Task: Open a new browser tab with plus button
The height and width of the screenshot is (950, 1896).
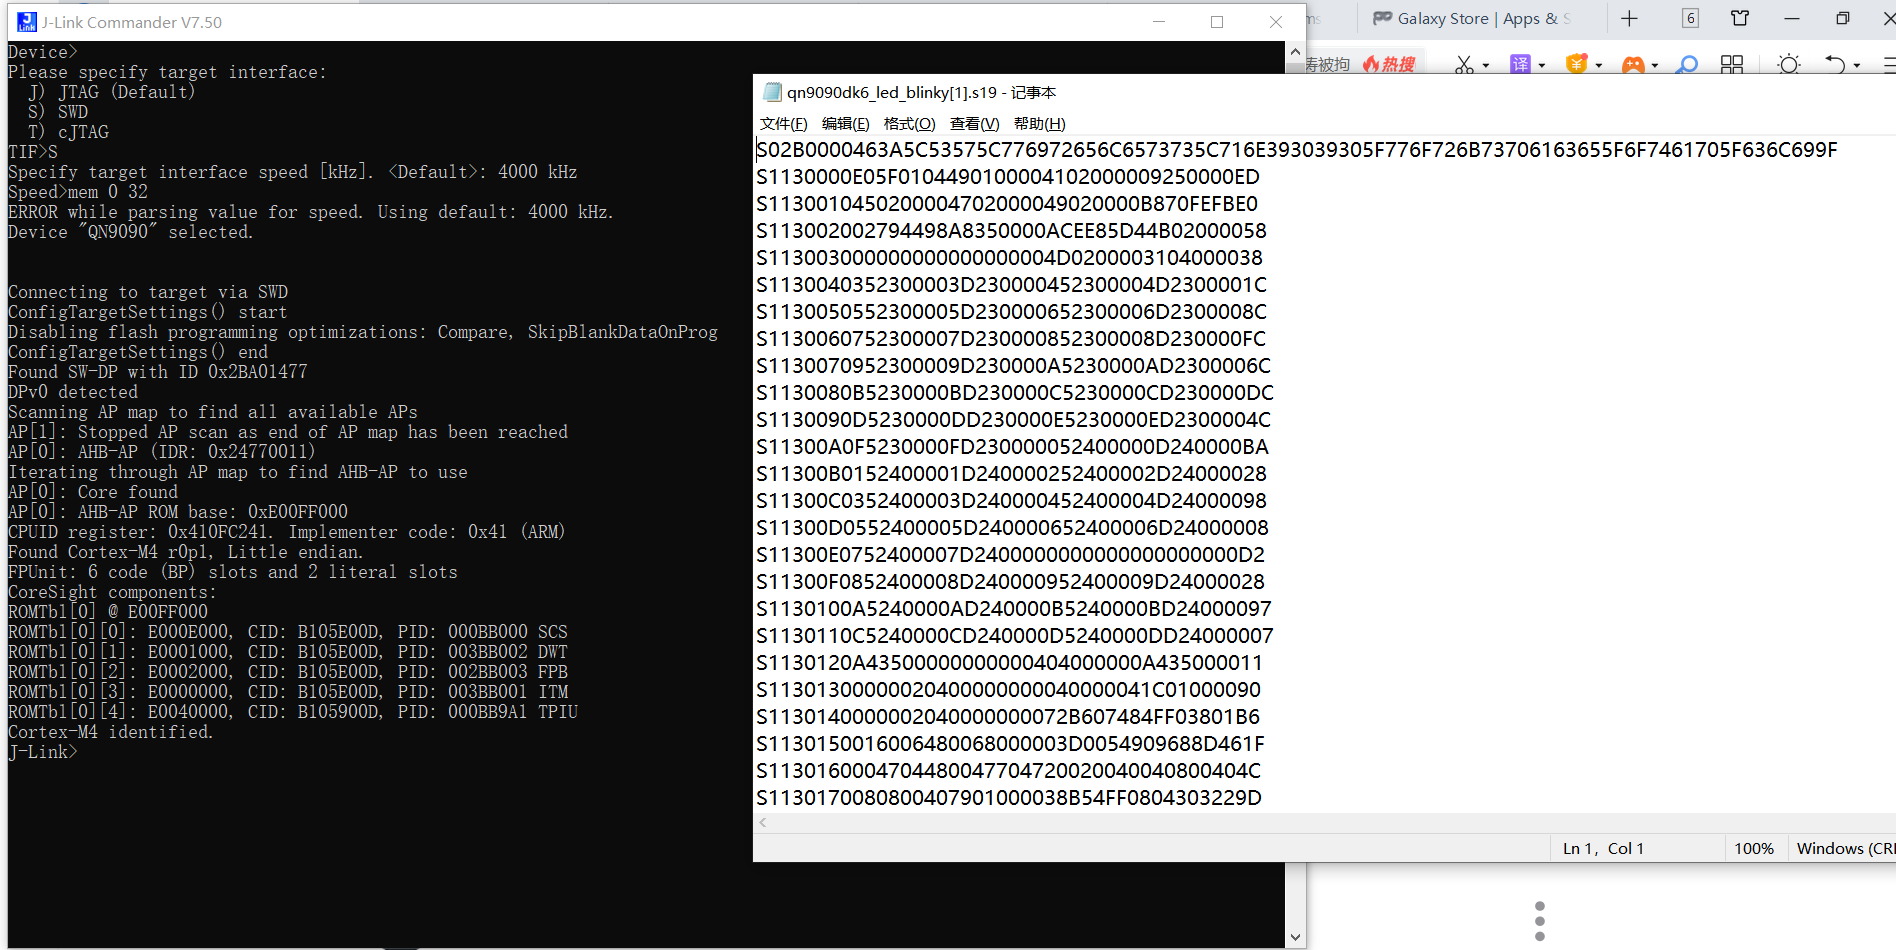Action: [1629, 18]
